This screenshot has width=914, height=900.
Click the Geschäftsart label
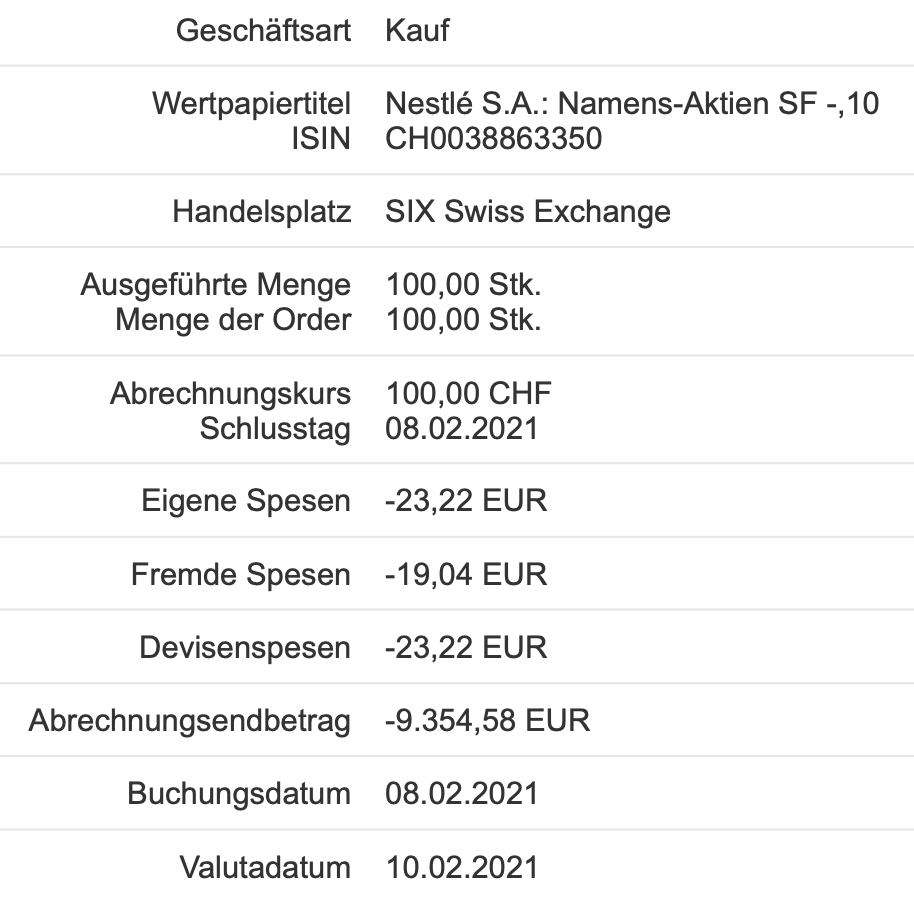[264, 31]
